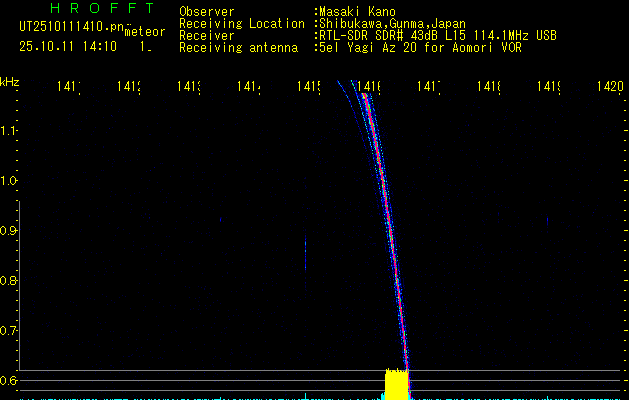Click the 25.10.11 14:10 timestamp
The height and width of the screenshot is (400, 629).
coord(68,46)
